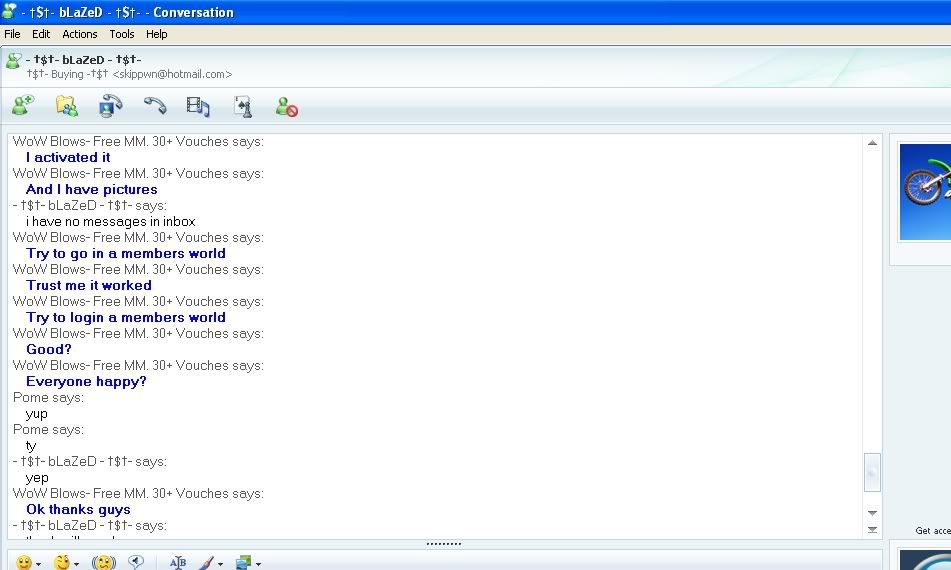Click Pome's message 'ty'
Image resolution: width=951 pixels, height=570 pixels.
pyautogui.click(x=31, y=446)
